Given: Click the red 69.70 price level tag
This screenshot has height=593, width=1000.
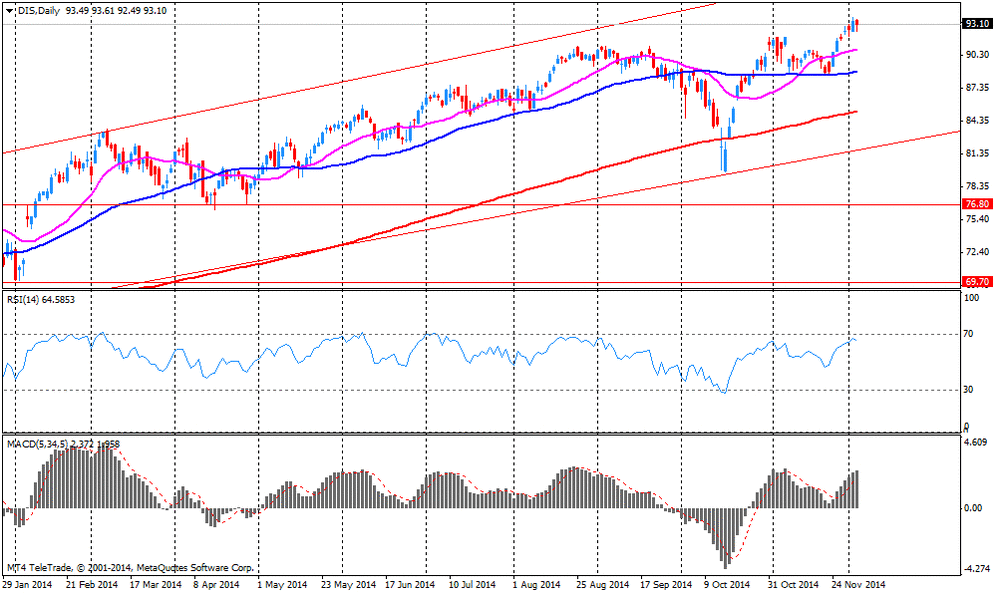Looking at the screenshot, I should point(976,283).
